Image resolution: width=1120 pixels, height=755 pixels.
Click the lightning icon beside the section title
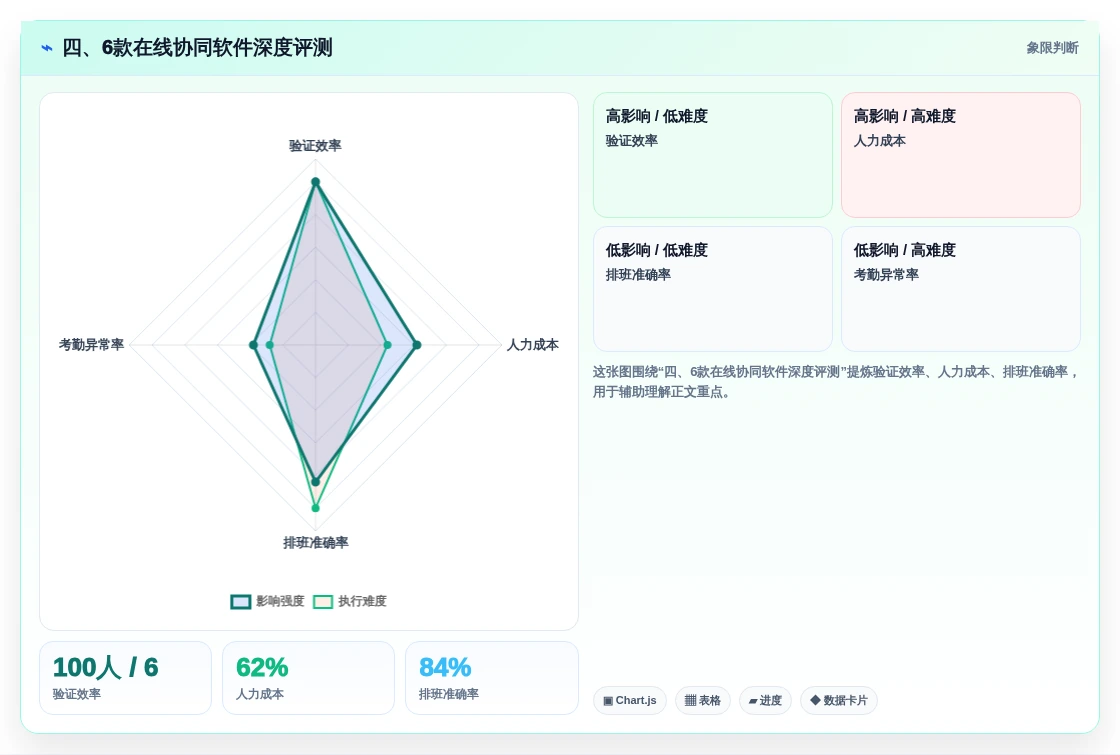point(47,48)
